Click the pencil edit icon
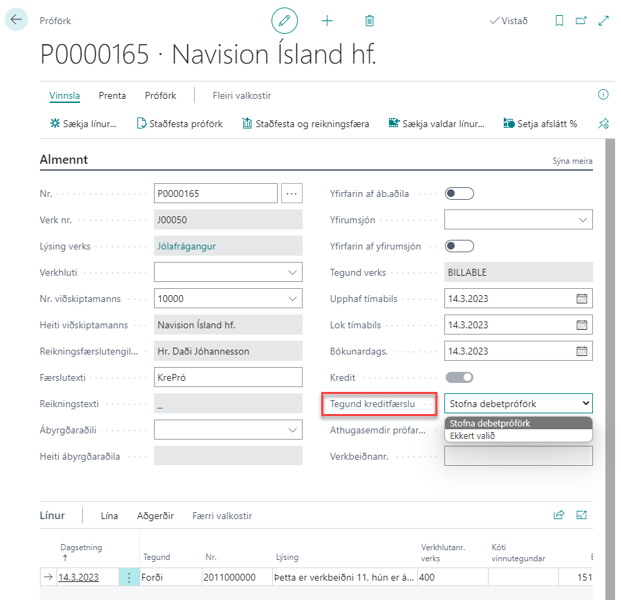Screen dimensions: 621x606 [285, 21]
